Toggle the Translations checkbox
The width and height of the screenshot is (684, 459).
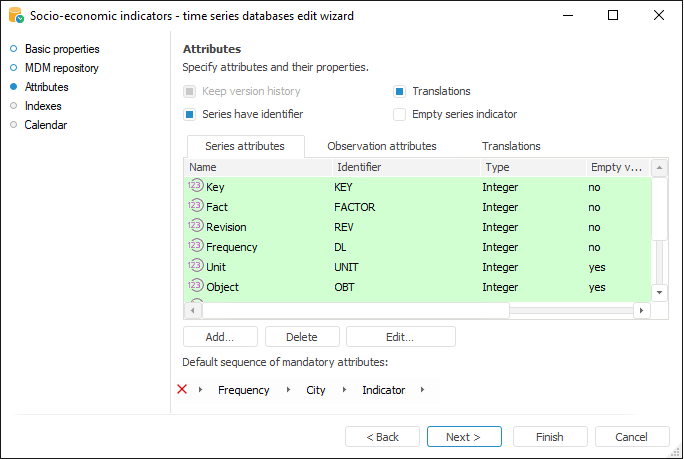[x=400, y=91]
